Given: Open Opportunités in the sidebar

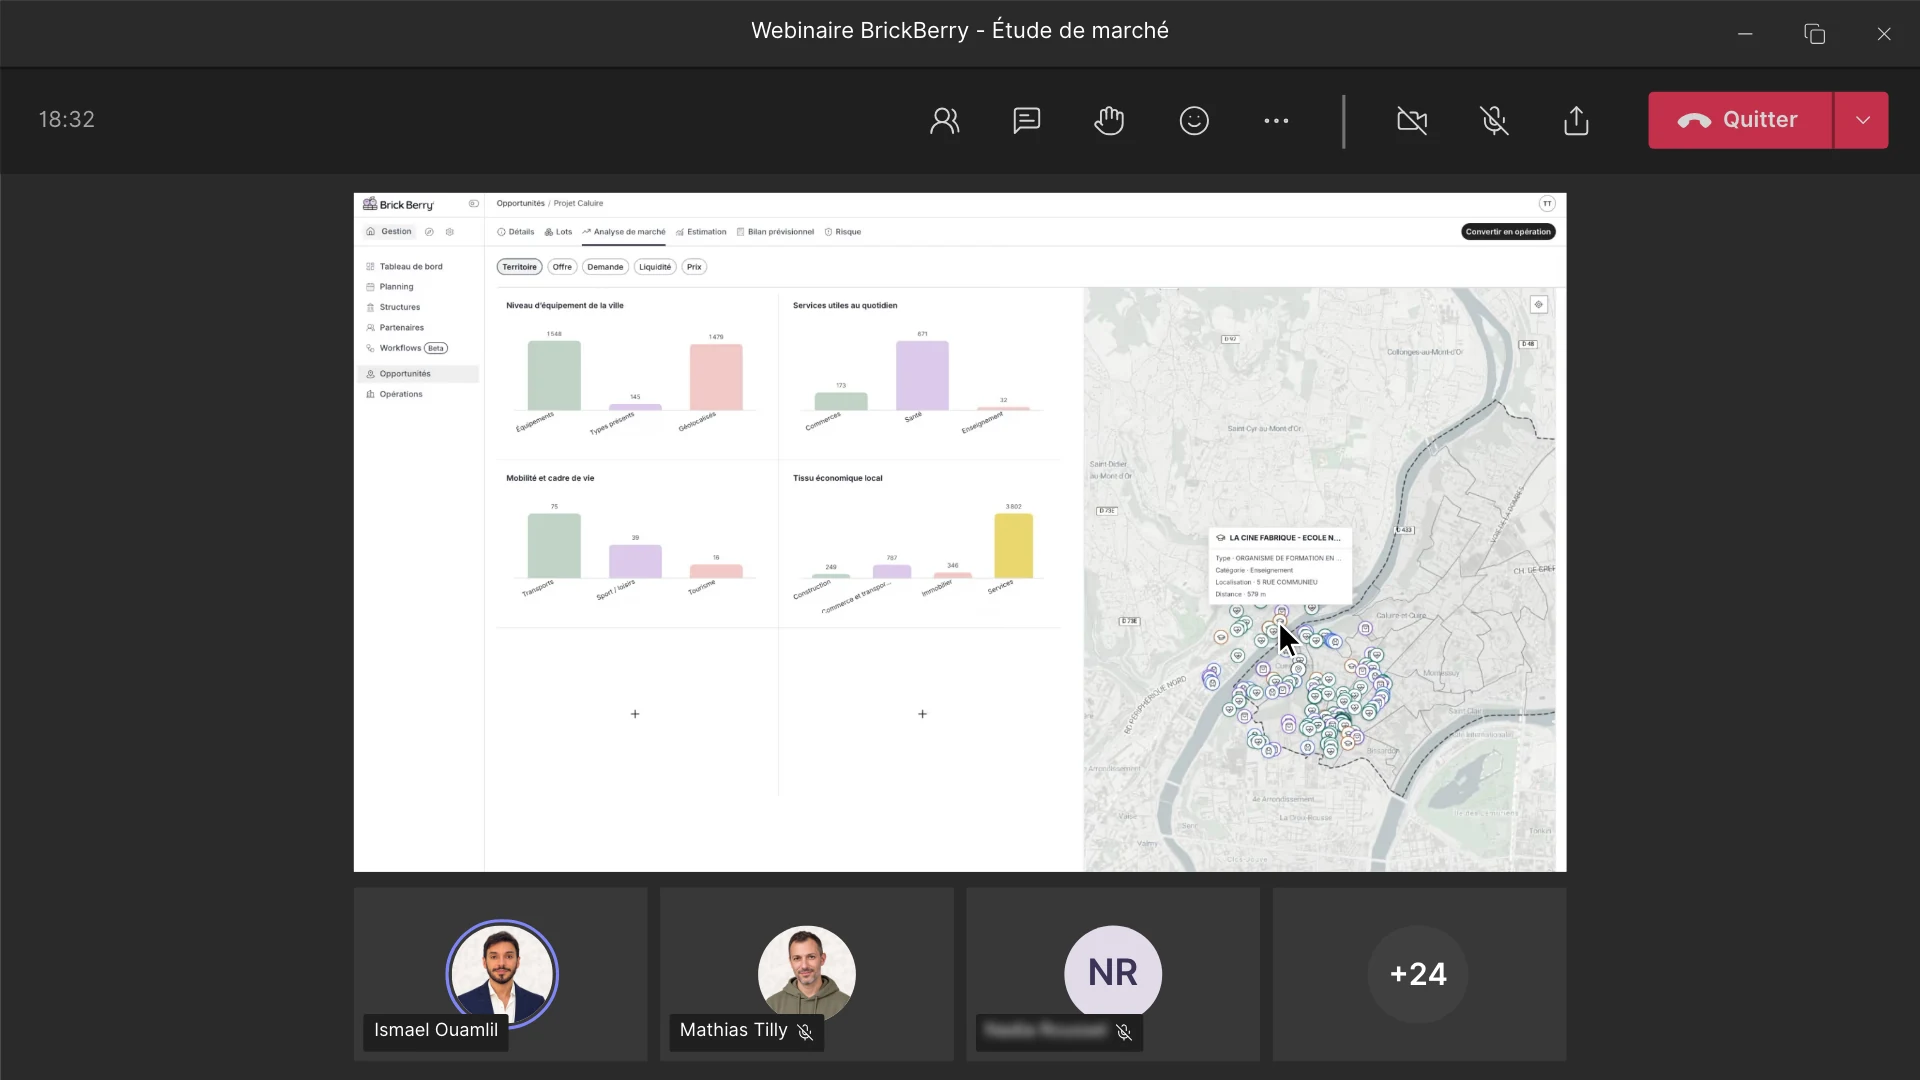Looking at the screenshot, I should (418, 374).
